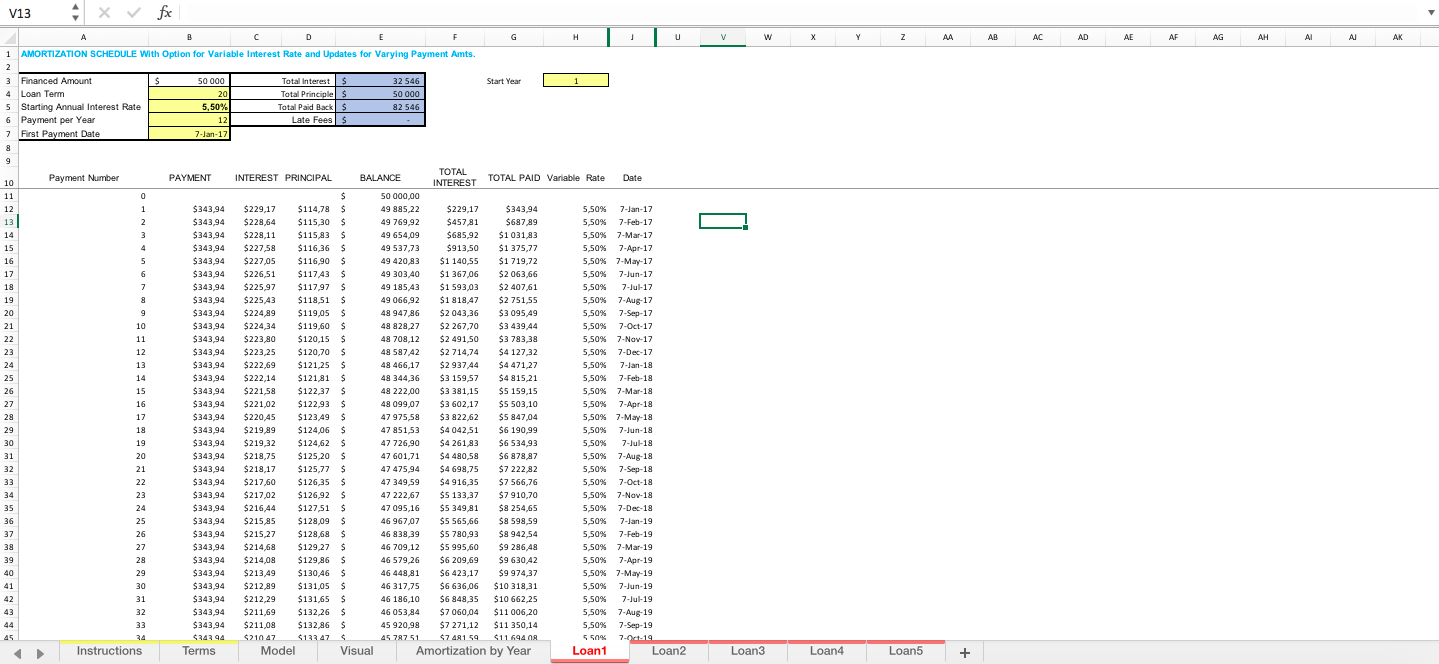Open the Model sheet tab
This screenshot has height=664, width=1439.
277,651
